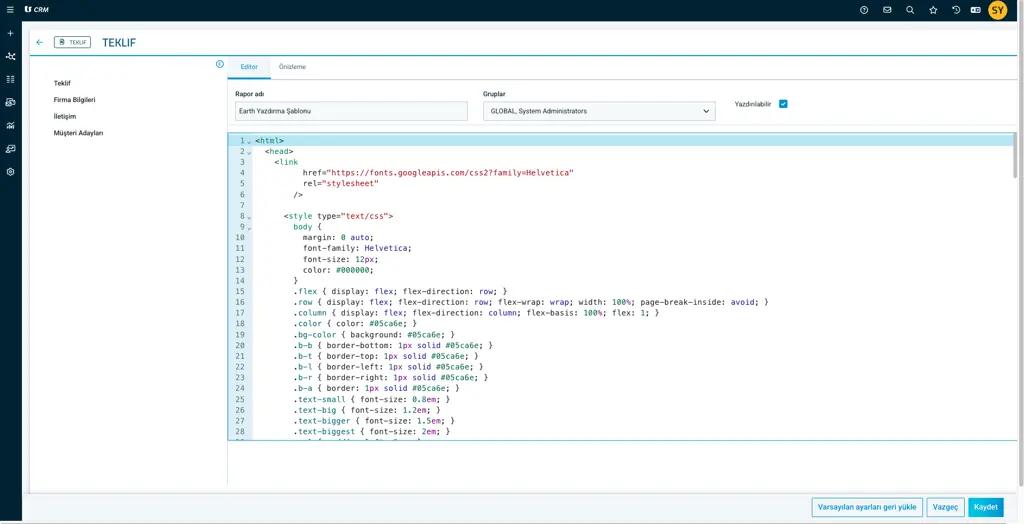Click the search magnifier icon
This screenshot has height=524, width=1024.
[910, 10]
